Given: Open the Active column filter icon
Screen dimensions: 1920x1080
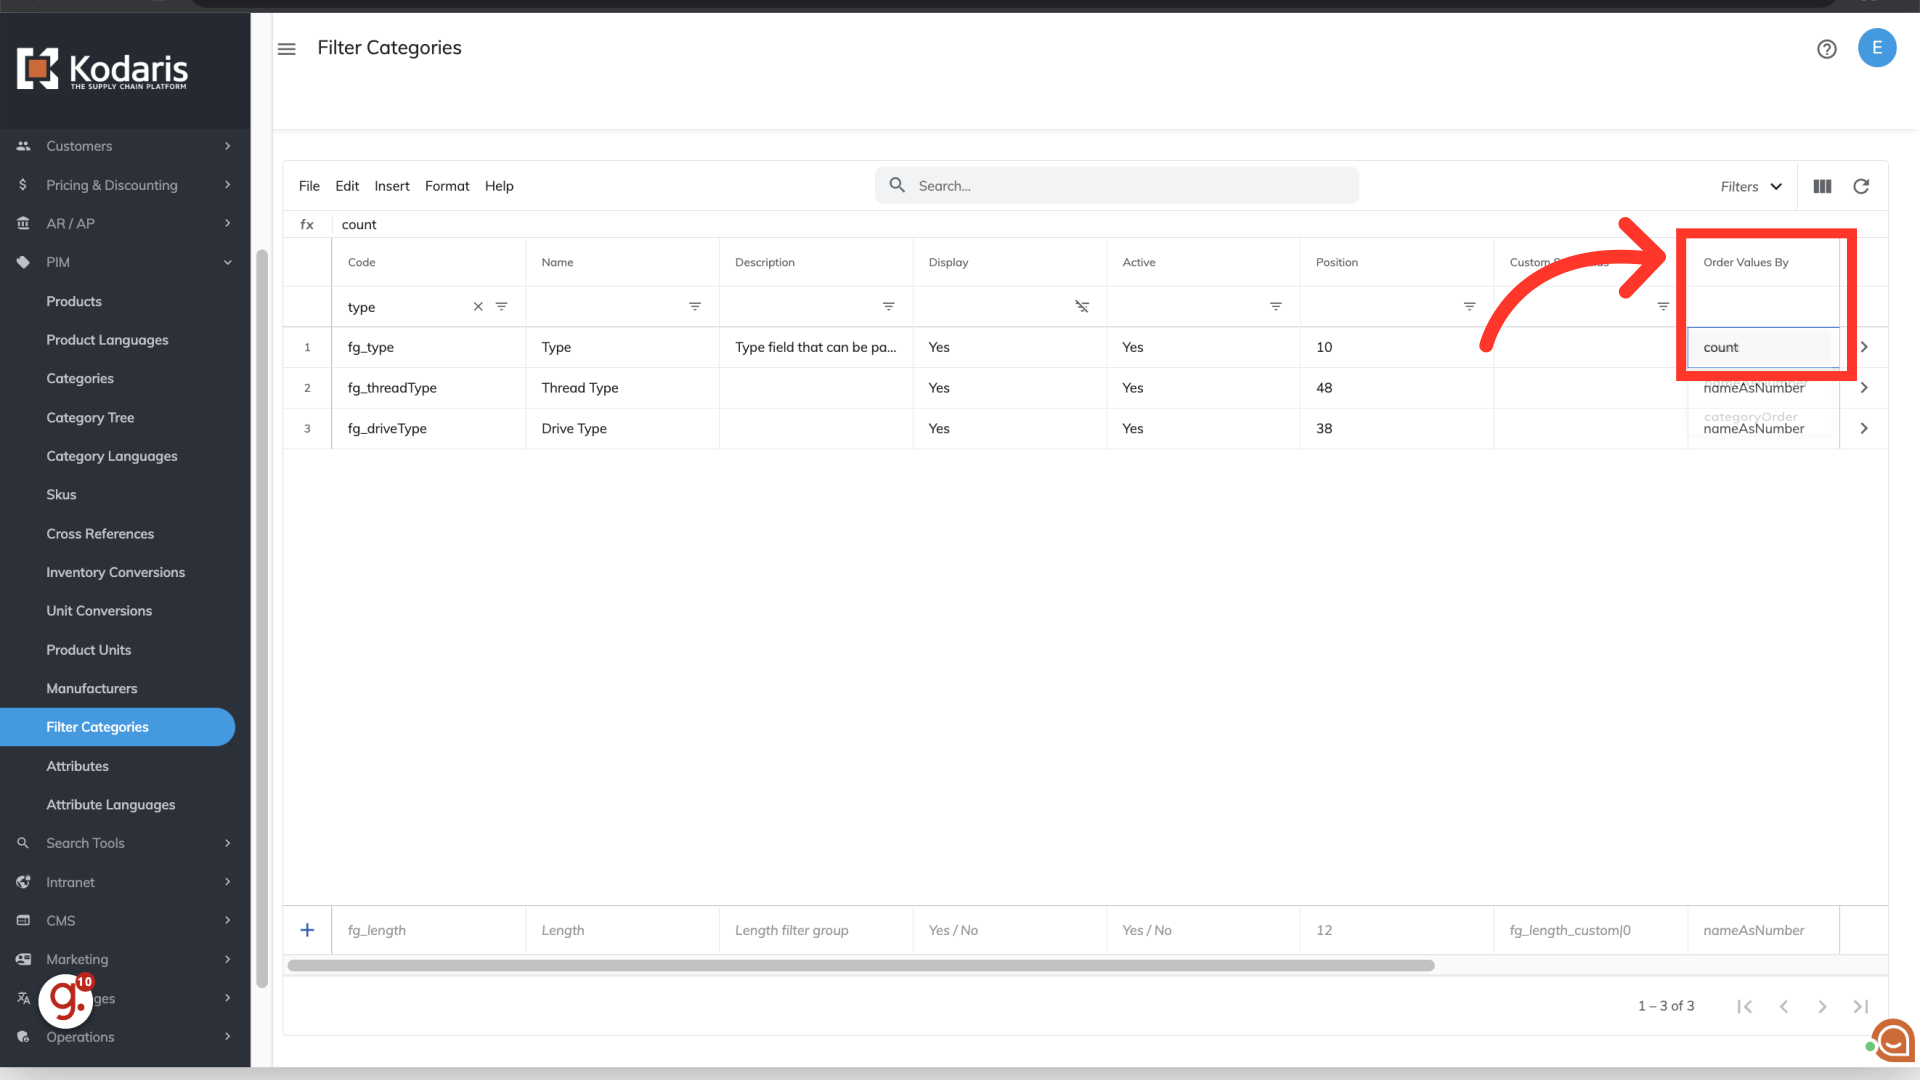Looking at the screenshot, I should click(x=1275, y=307).
